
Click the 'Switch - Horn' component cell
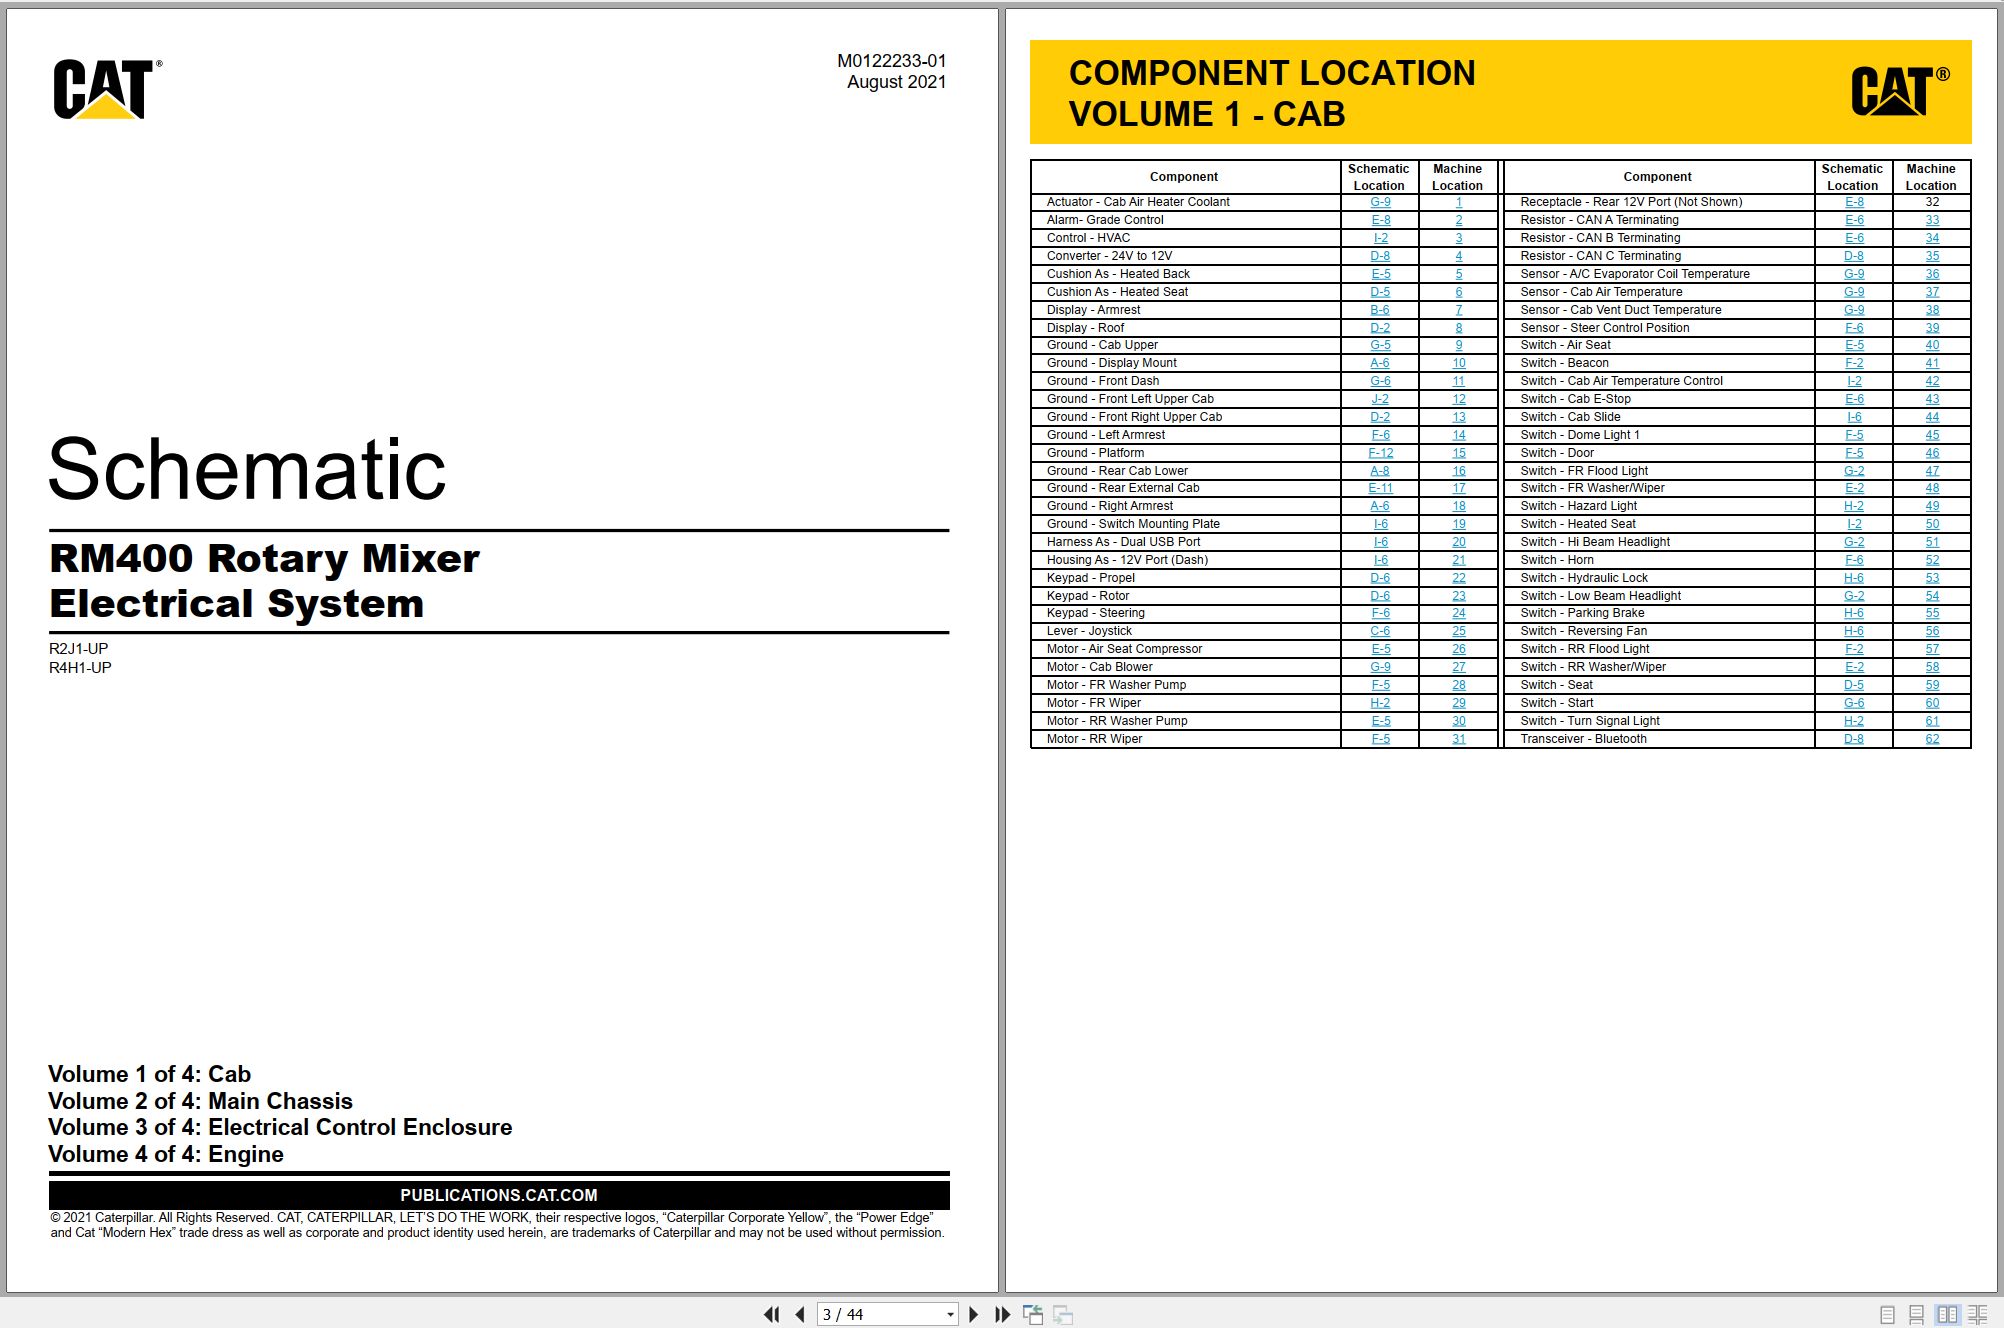tap(1659, 560)
